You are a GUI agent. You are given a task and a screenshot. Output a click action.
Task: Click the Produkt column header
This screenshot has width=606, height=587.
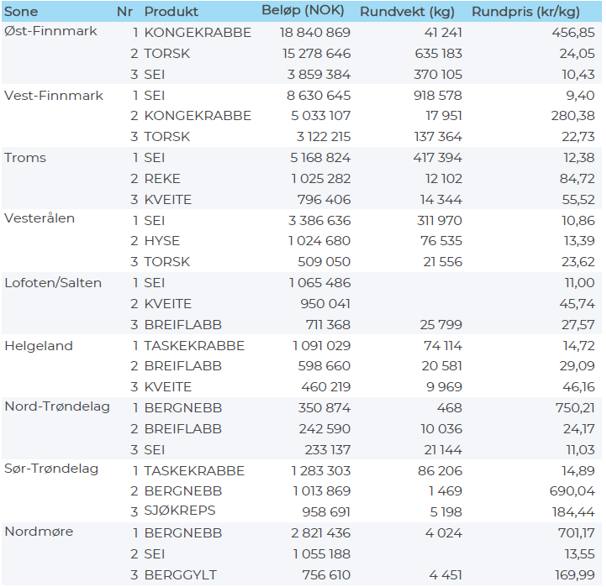[171, 11]
